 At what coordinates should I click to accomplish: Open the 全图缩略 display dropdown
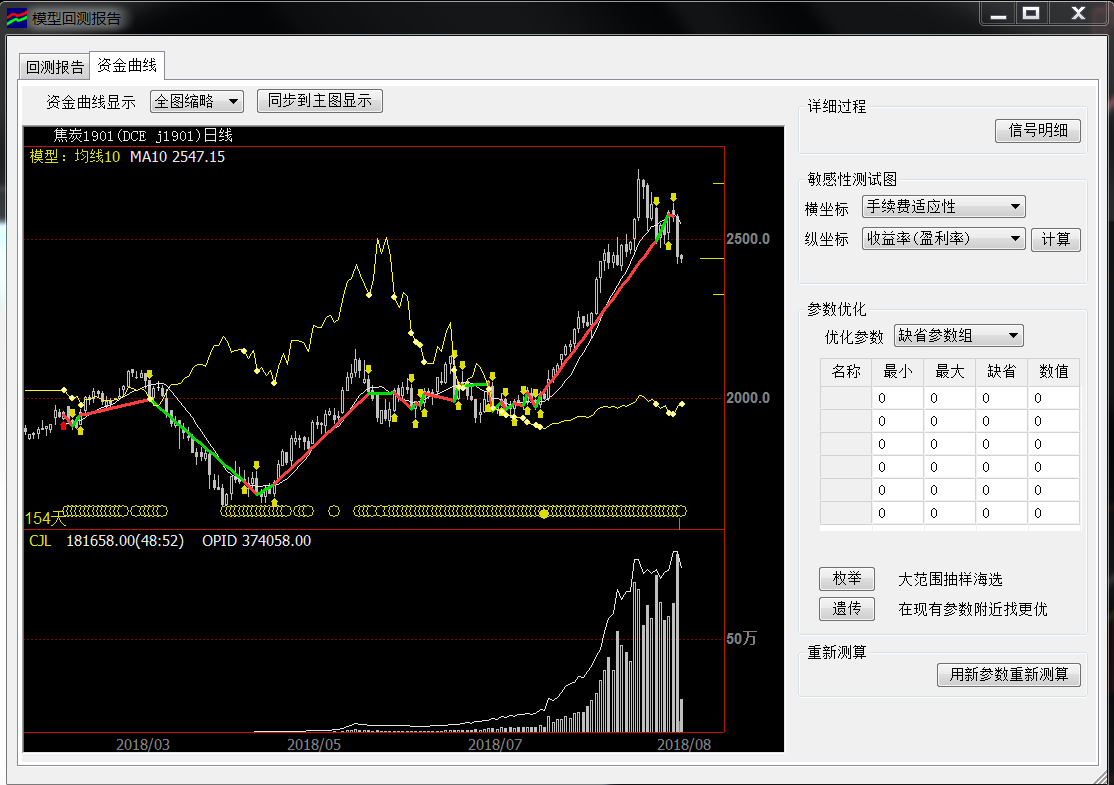coord(197,101)
